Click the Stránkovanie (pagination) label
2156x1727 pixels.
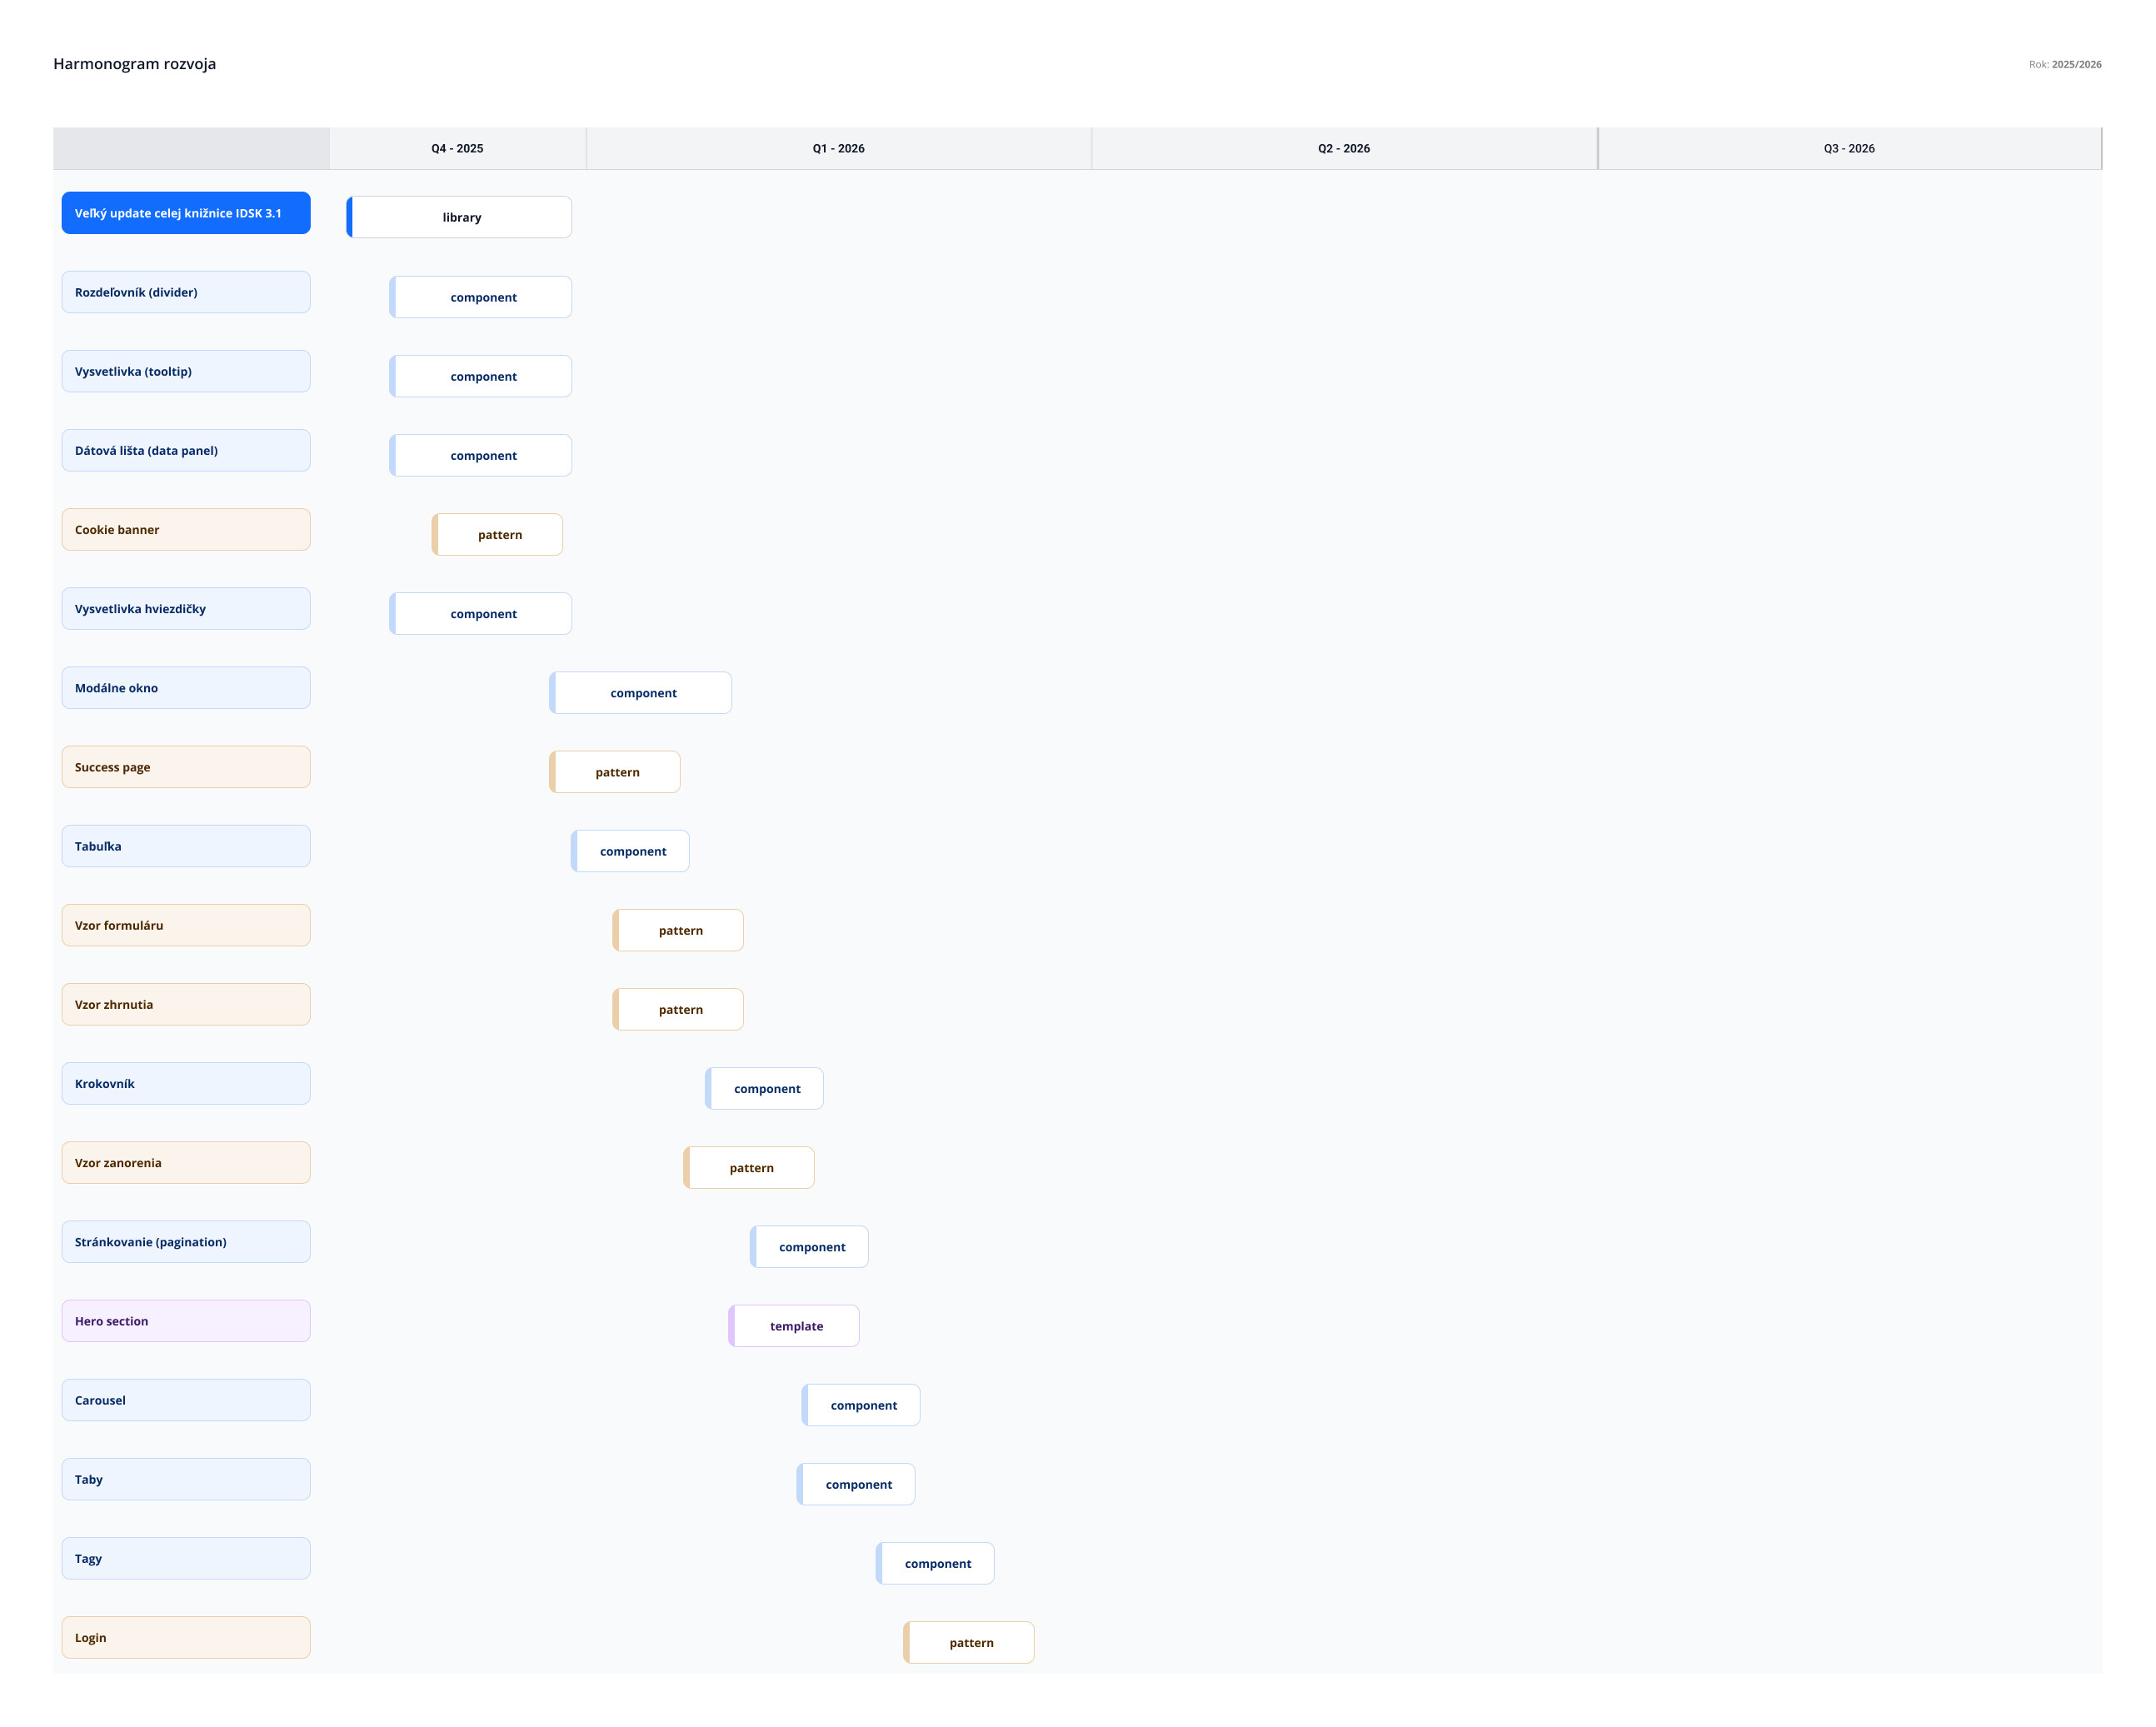click(x=186, y=1242)
